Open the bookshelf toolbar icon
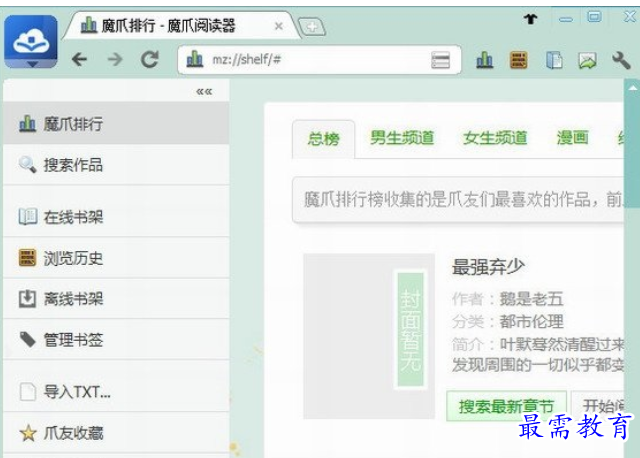640x458 pixels. pos(554,60)
